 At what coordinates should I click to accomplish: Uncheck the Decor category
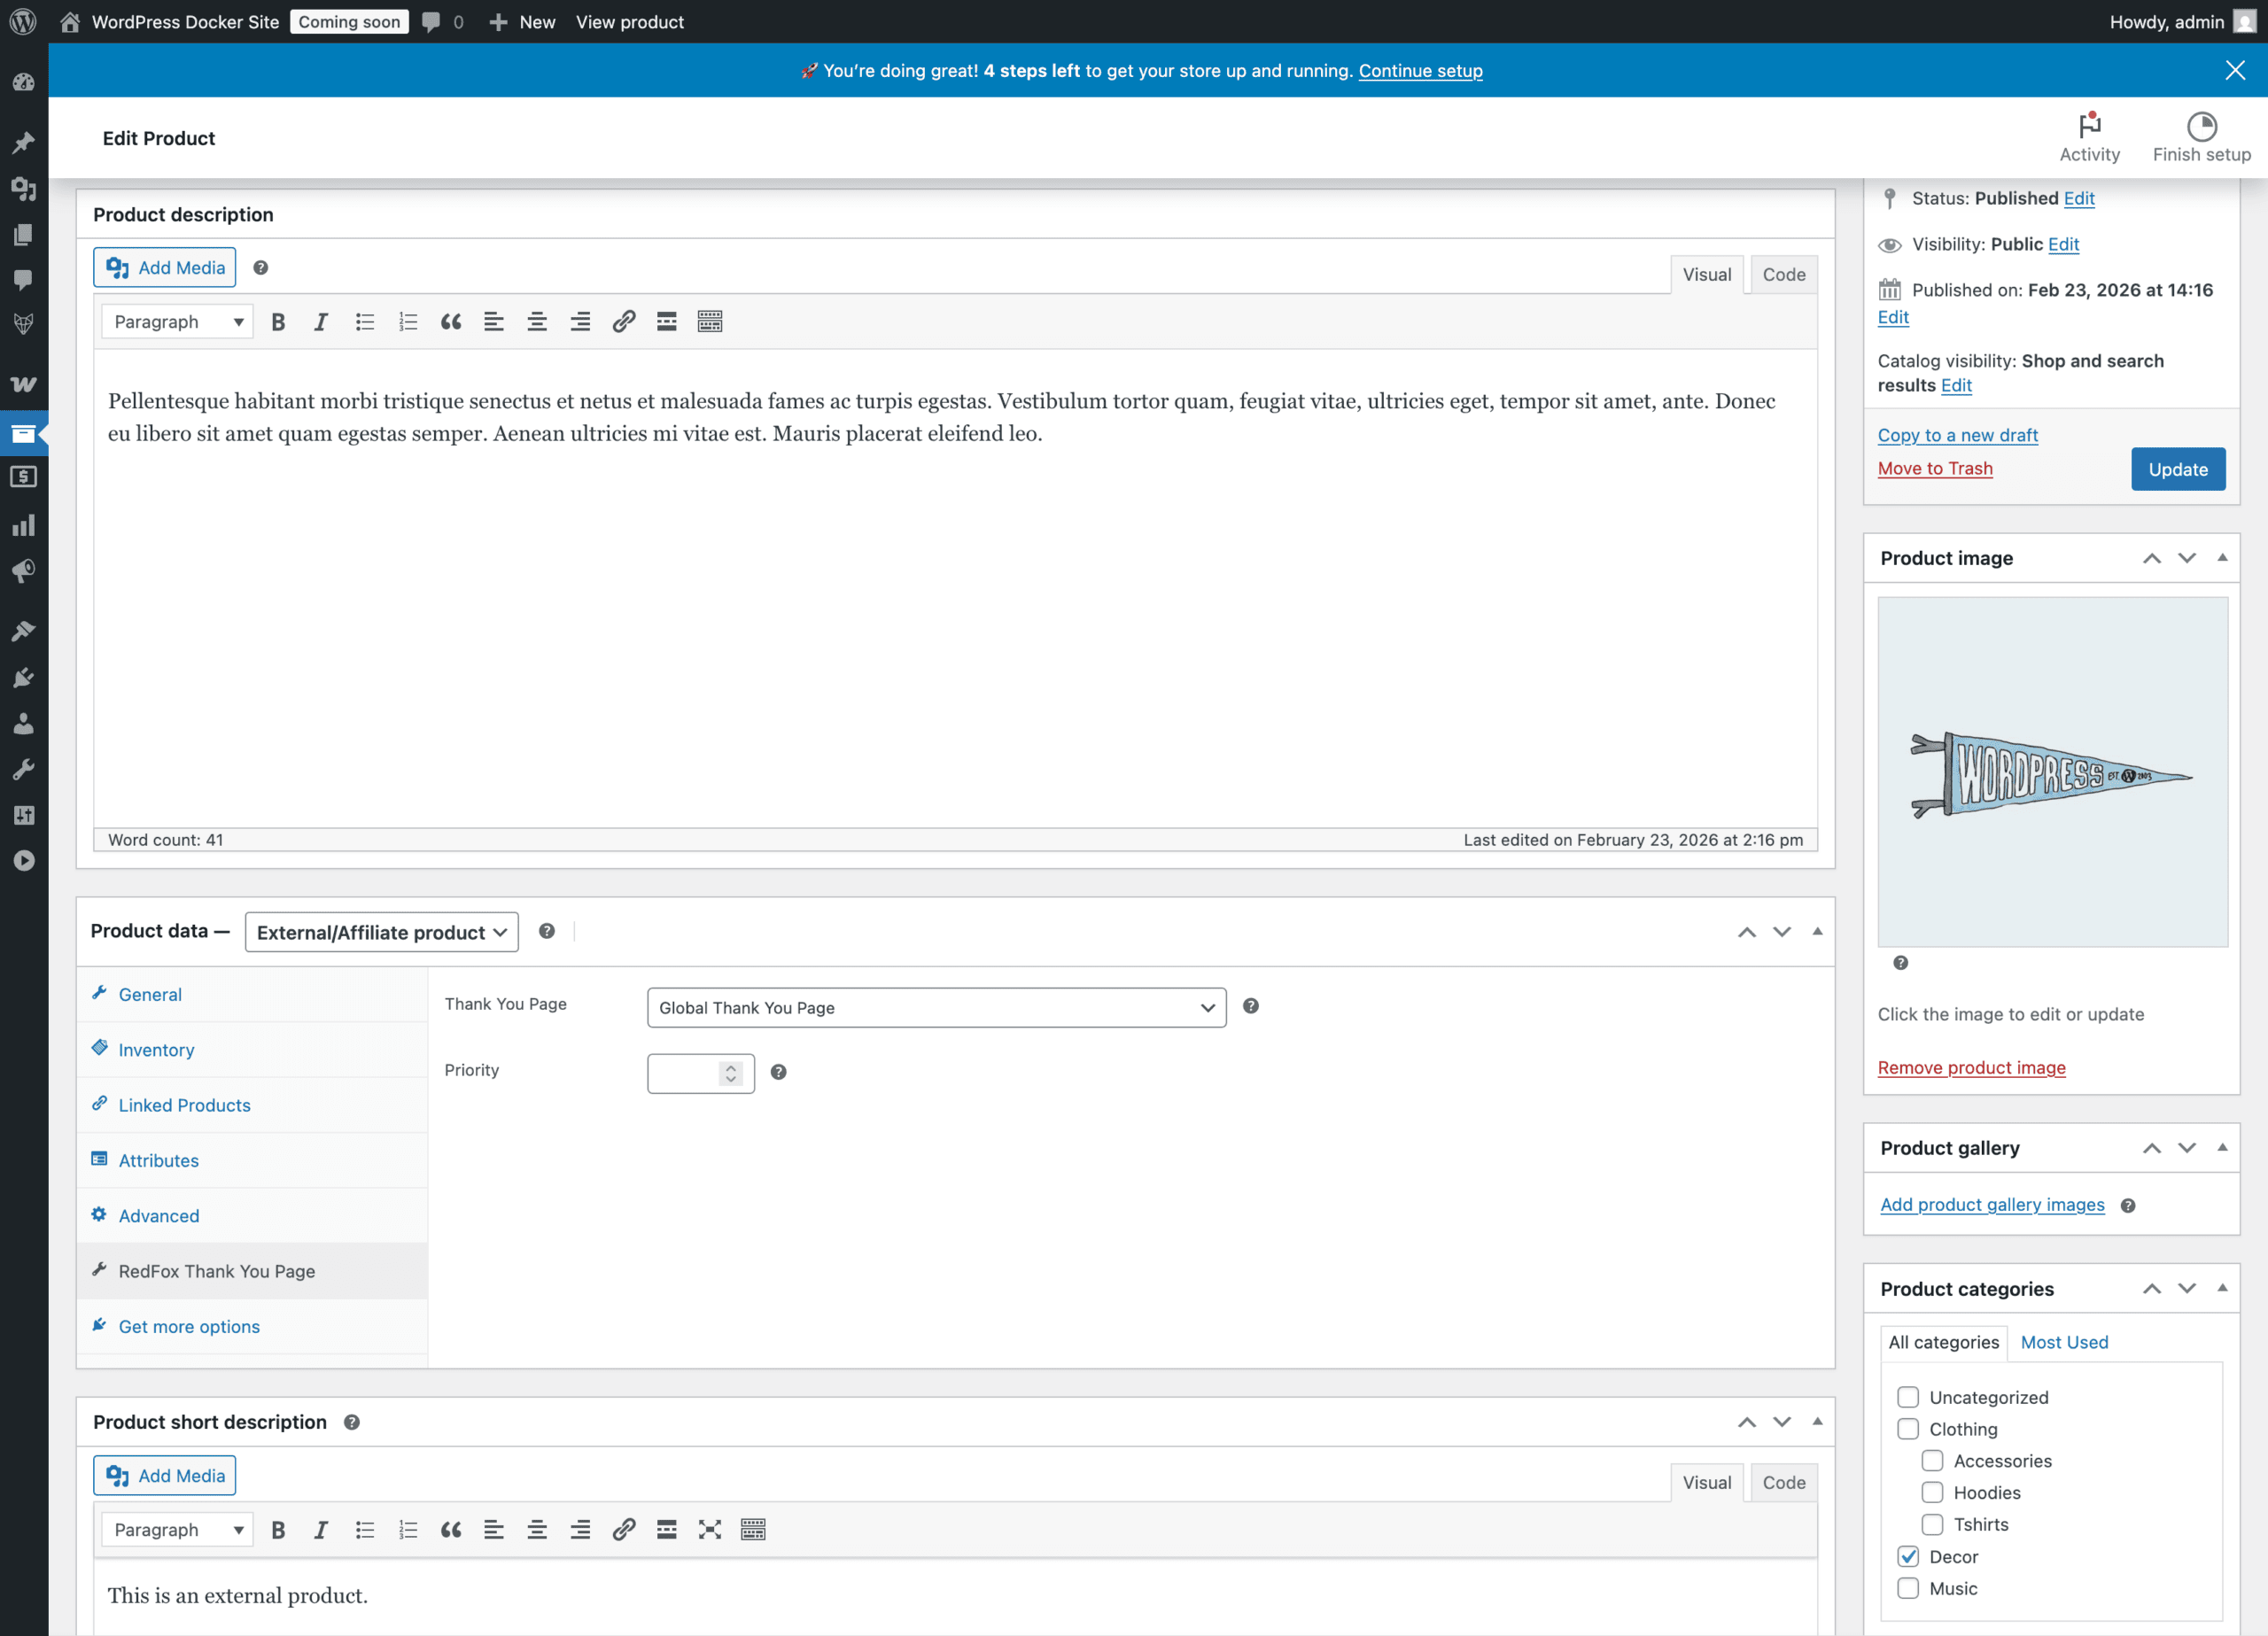tap(1908, 1557)
